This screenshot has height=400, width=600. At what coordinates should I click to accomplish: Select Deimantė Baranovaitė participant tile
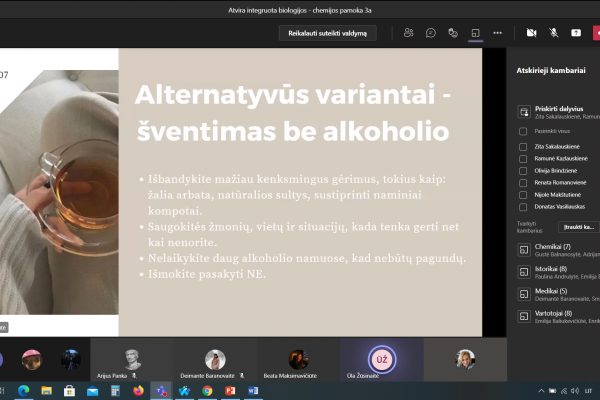click(x=215, y=359)
